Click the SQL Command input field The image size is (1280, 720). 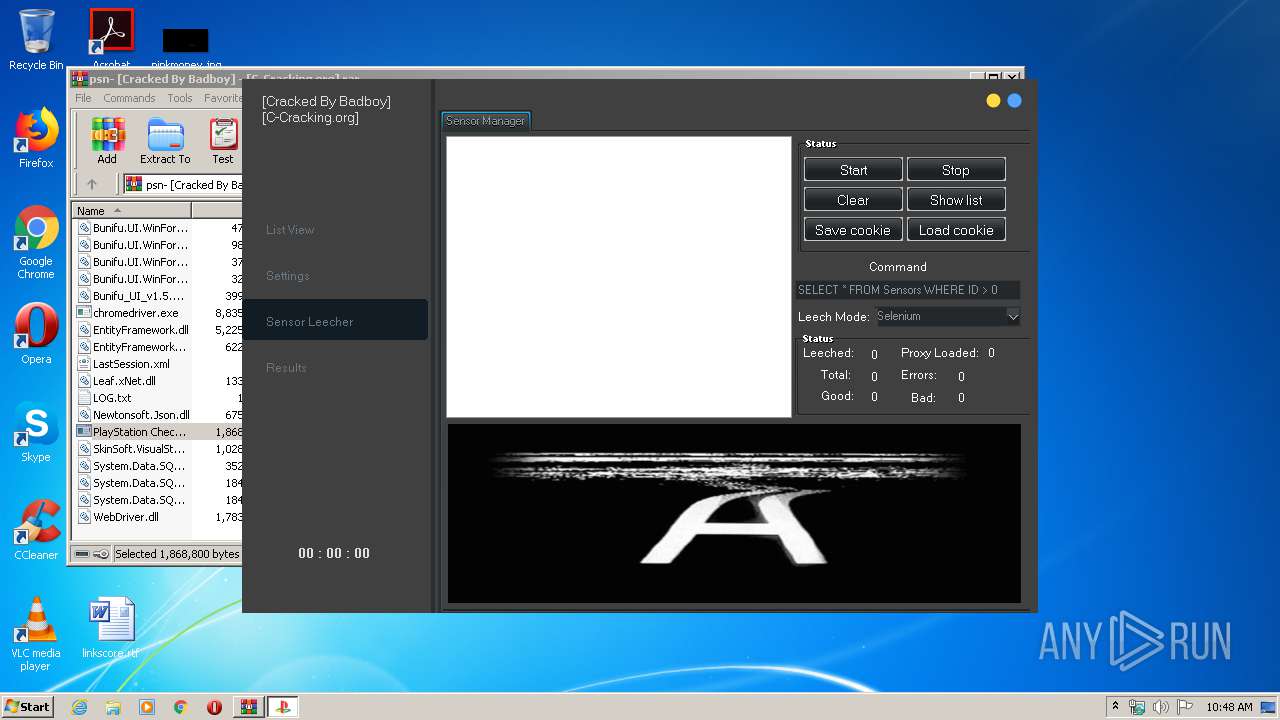pos(908,290)
